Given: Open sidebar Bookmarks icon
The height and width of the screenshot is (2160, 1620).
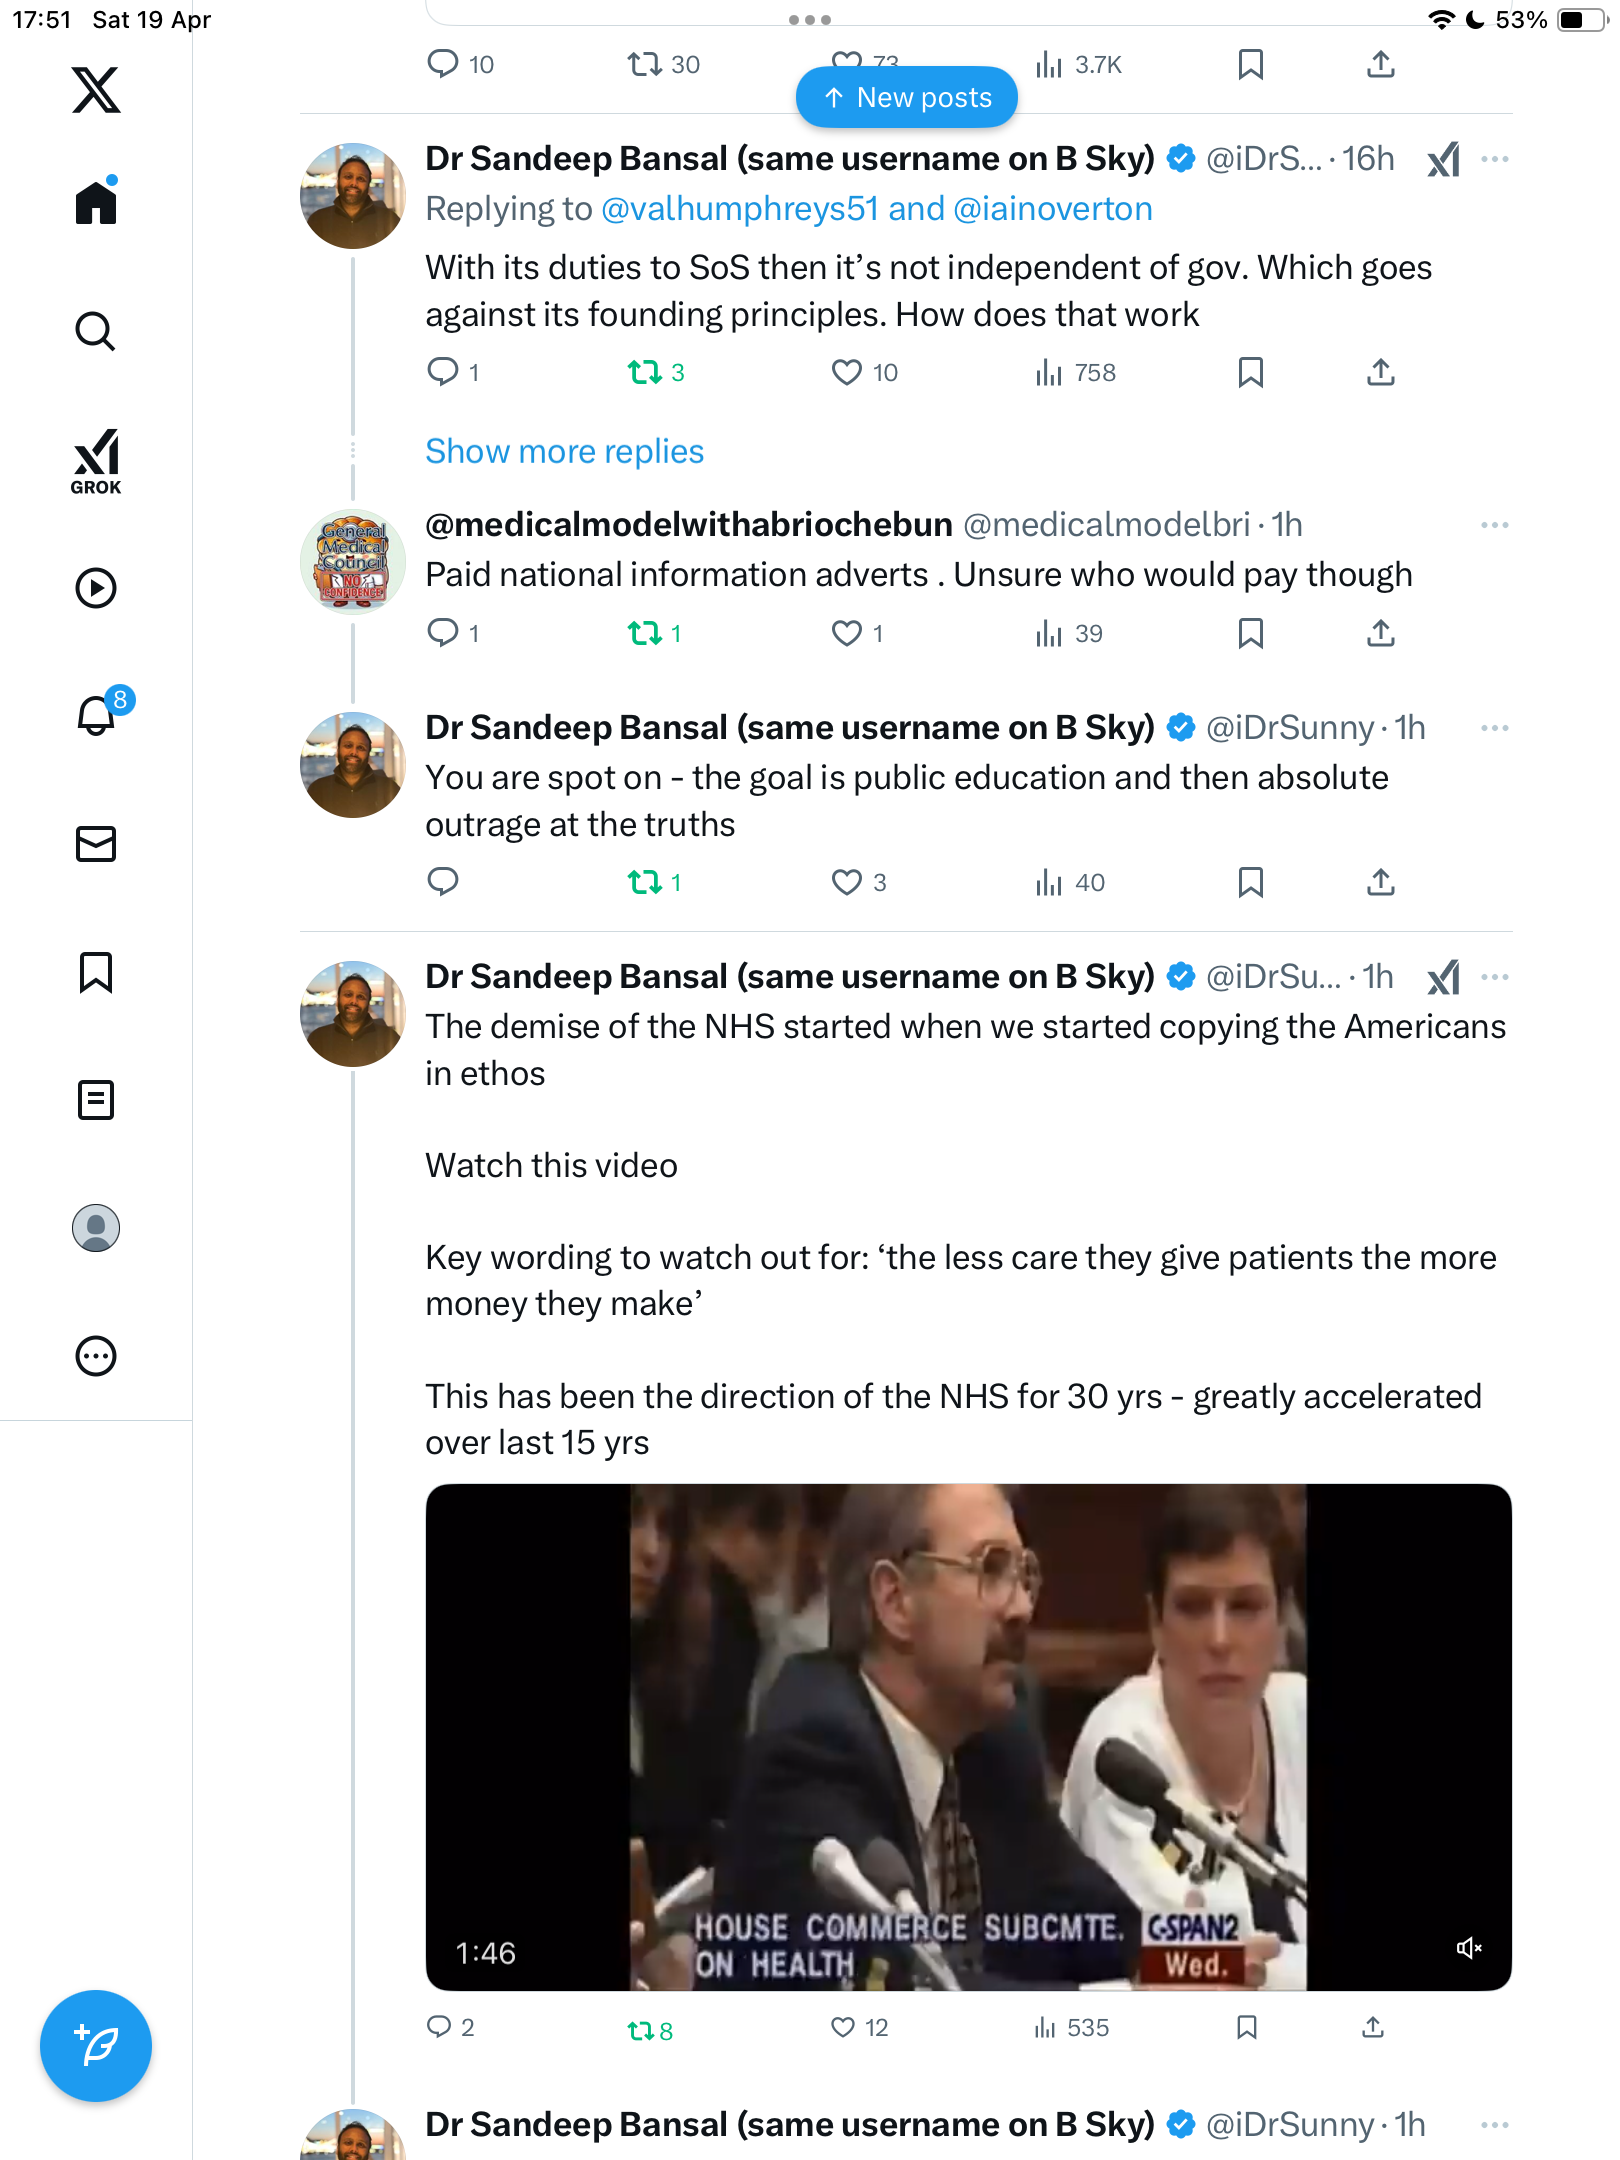Looking at the screenshot, I should [96, 972].
